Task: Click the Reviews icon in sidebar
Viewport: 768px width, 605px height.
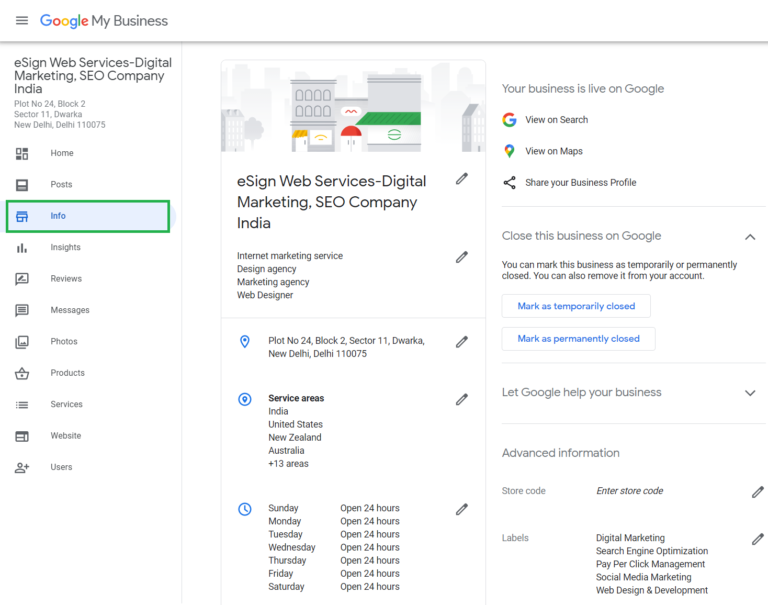Action: tap(22, 279)
